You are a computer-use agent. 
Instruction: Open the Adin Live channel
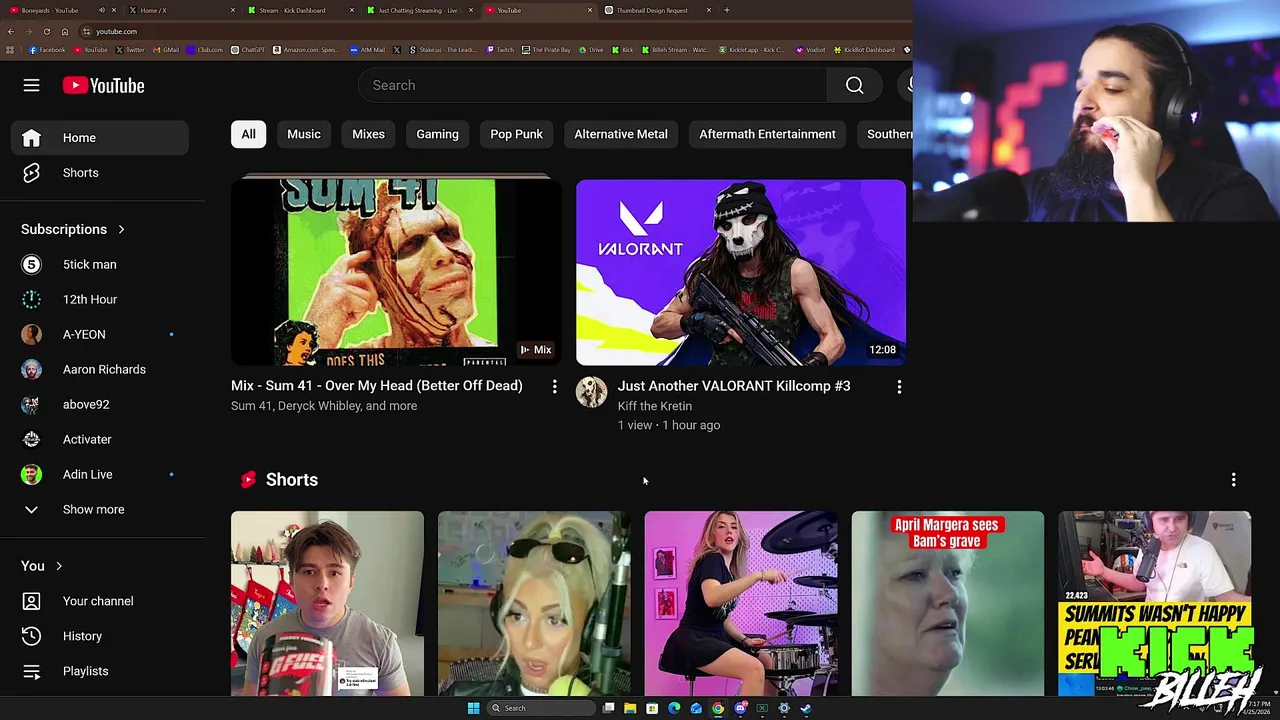99,474
